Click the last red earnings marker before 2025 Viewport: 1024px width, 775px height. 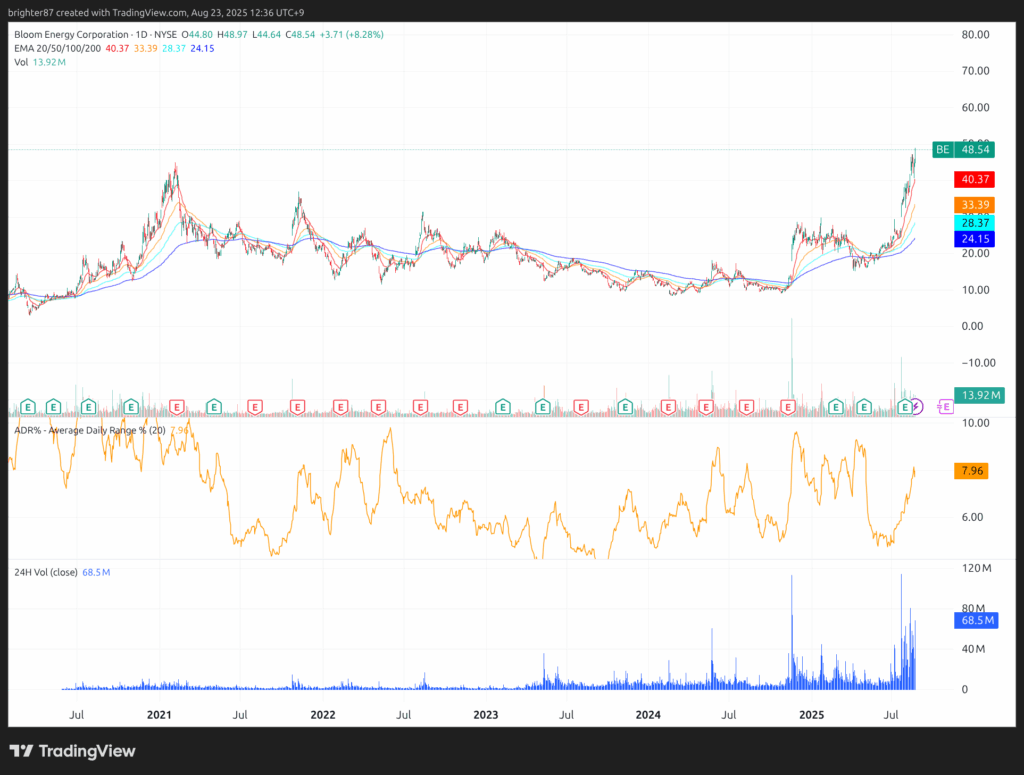tap(788, 407)
